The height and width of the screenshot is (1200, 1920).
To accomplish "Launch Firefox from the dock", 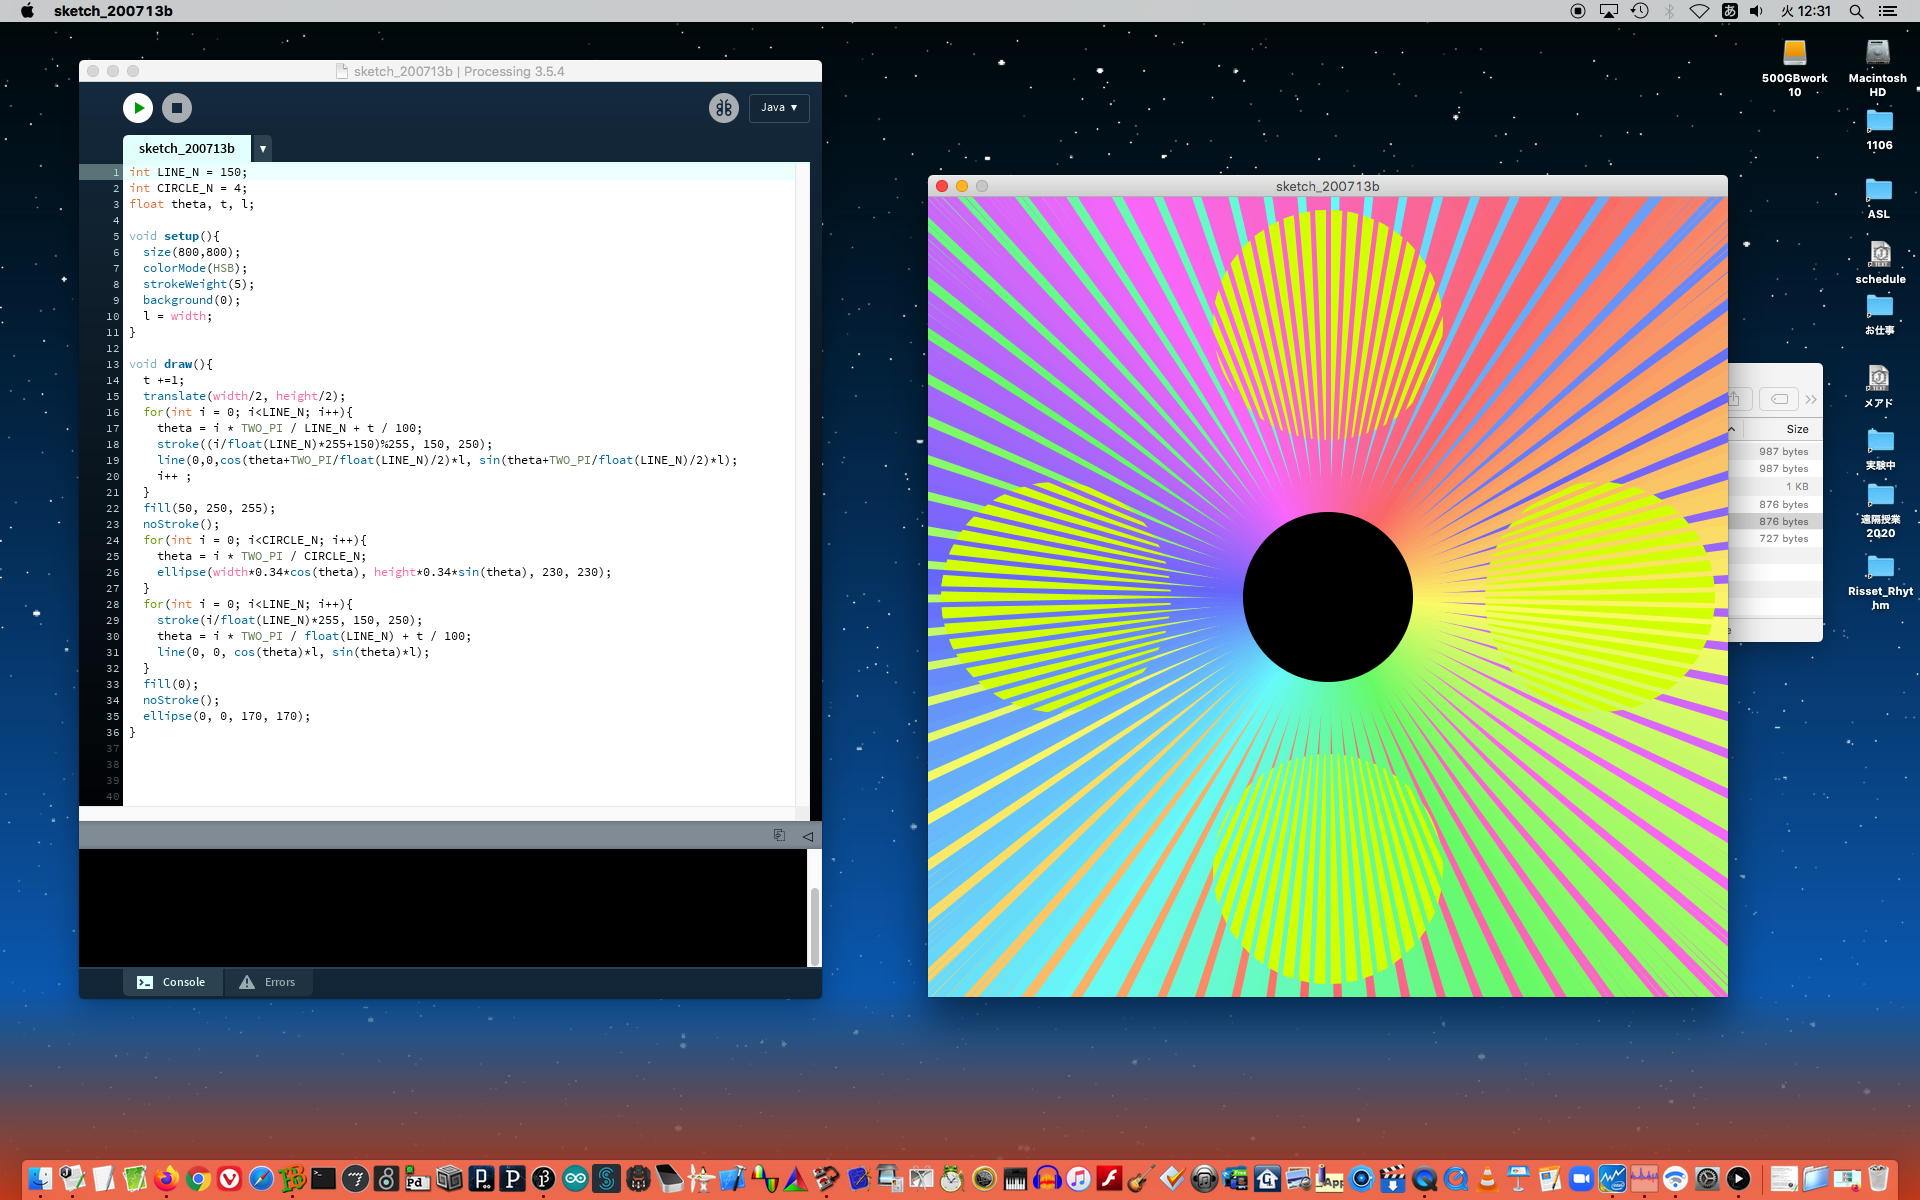I will [x=166, y=1179].
